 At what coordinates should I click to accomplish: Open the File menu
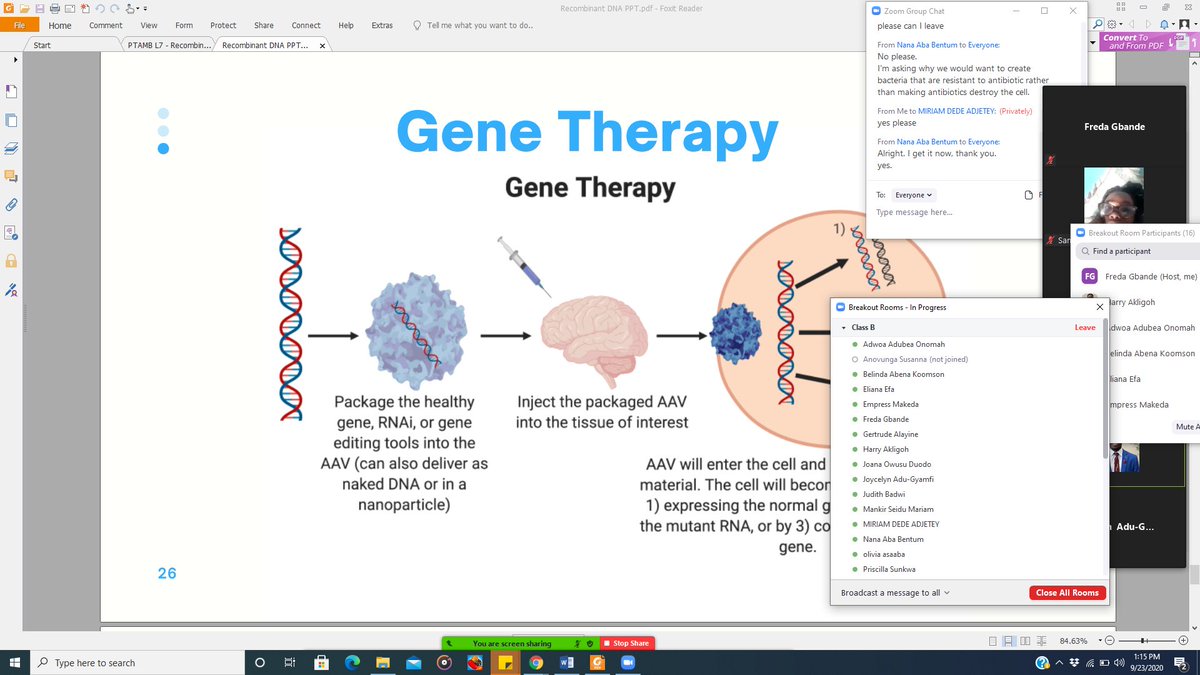coord(19,25)
